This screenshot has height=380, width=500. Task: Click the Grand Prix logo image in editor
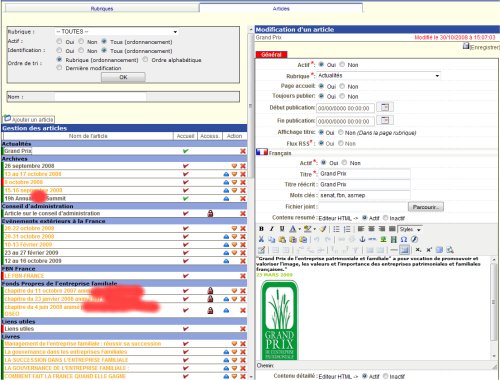(279, 320)
